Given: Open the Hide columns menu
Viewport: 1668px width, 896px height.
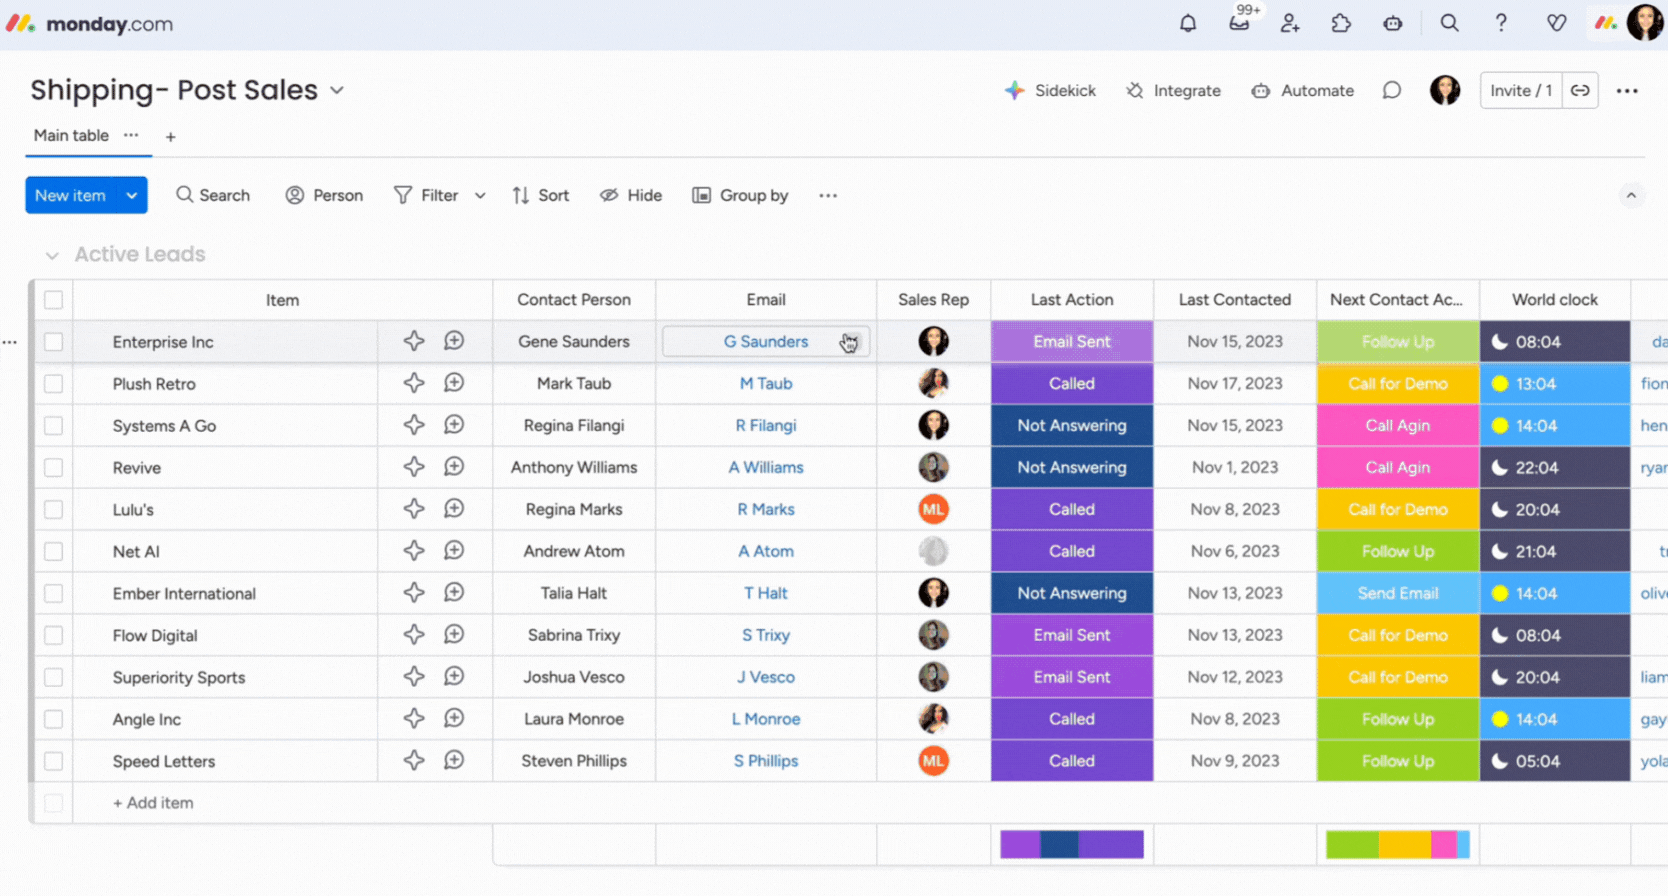Looking at the screenshot, I should point(631,196).
